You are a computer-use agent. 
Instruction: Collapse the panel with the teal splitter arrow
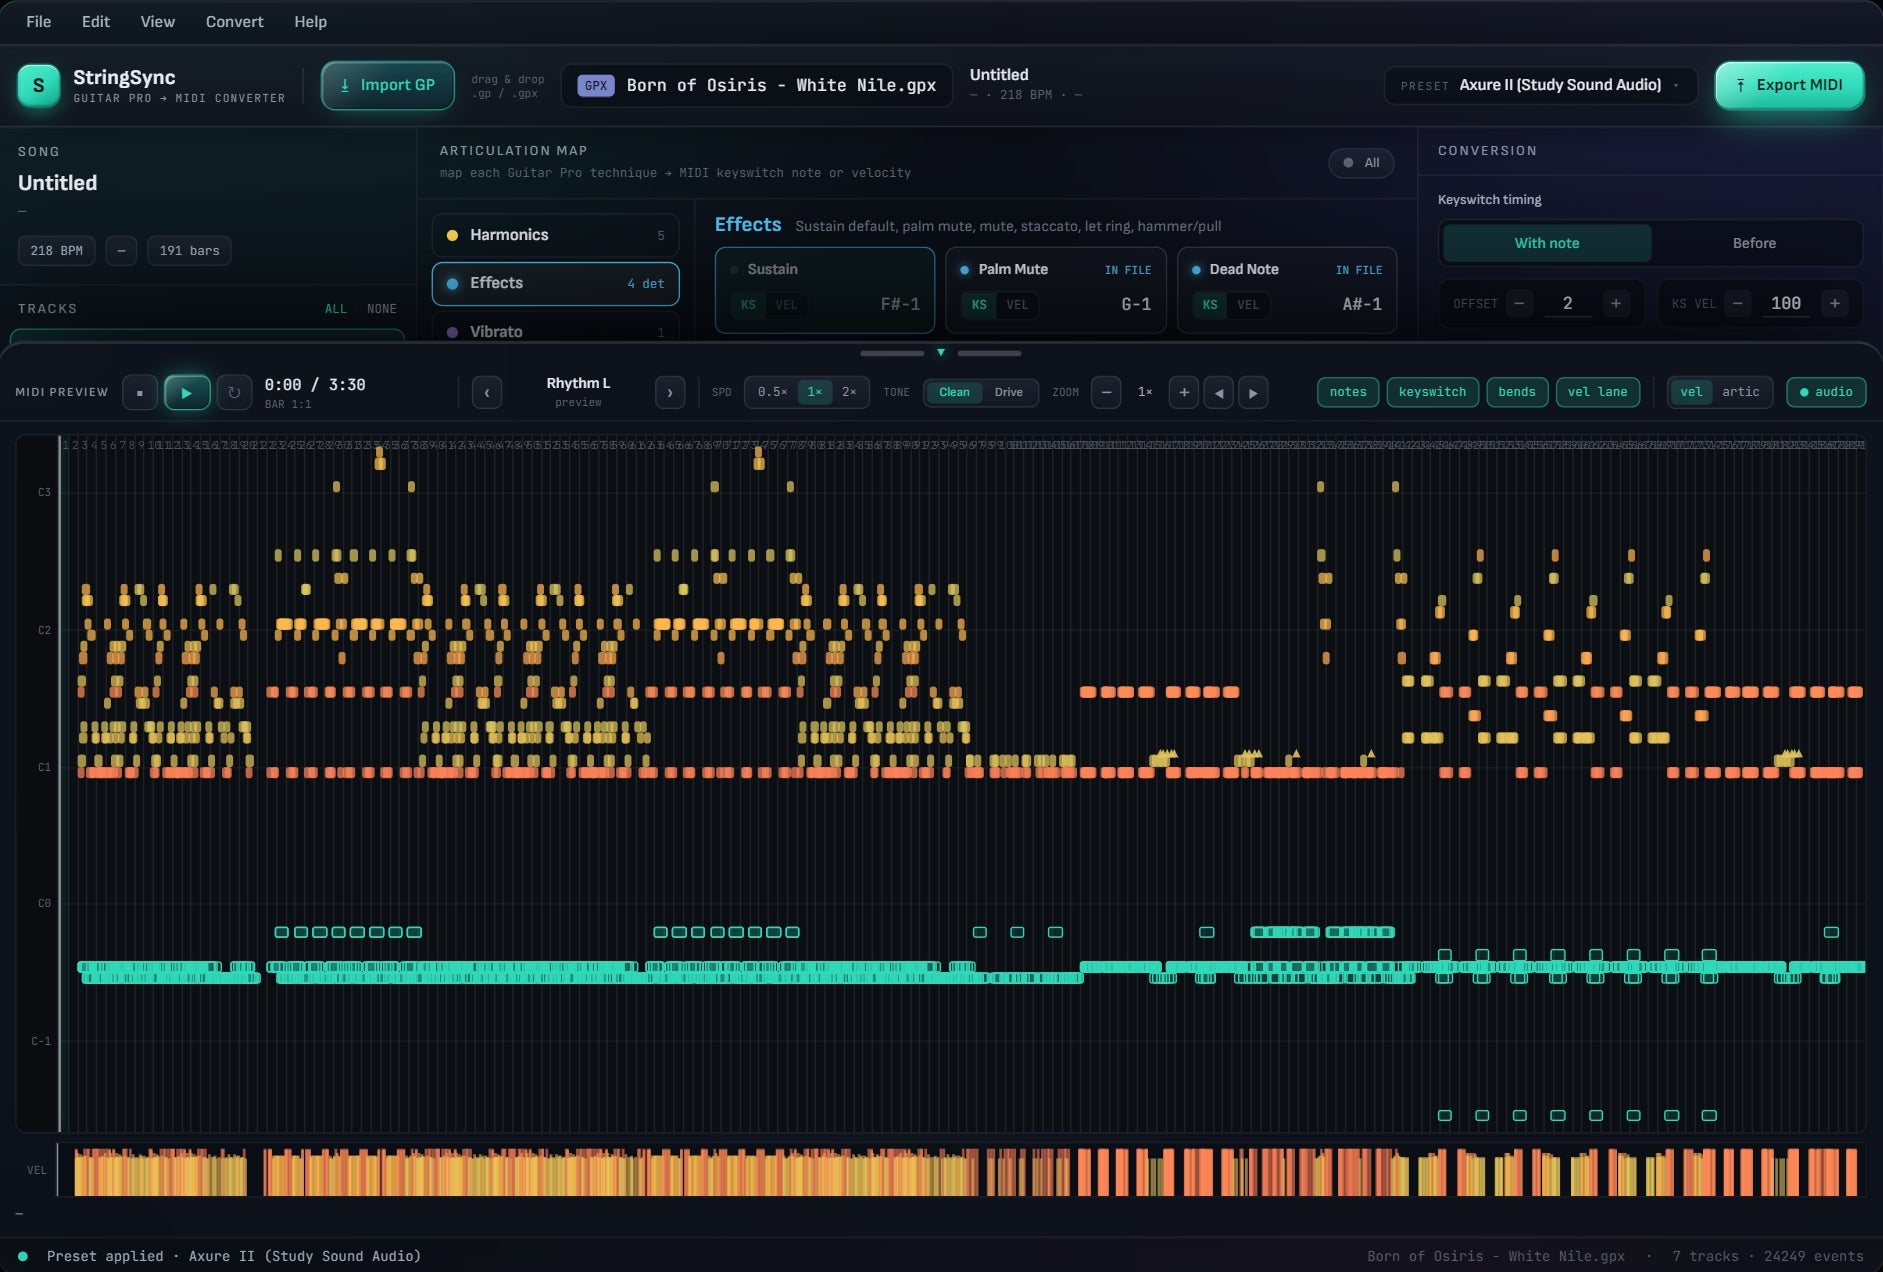tap(940, 352)
